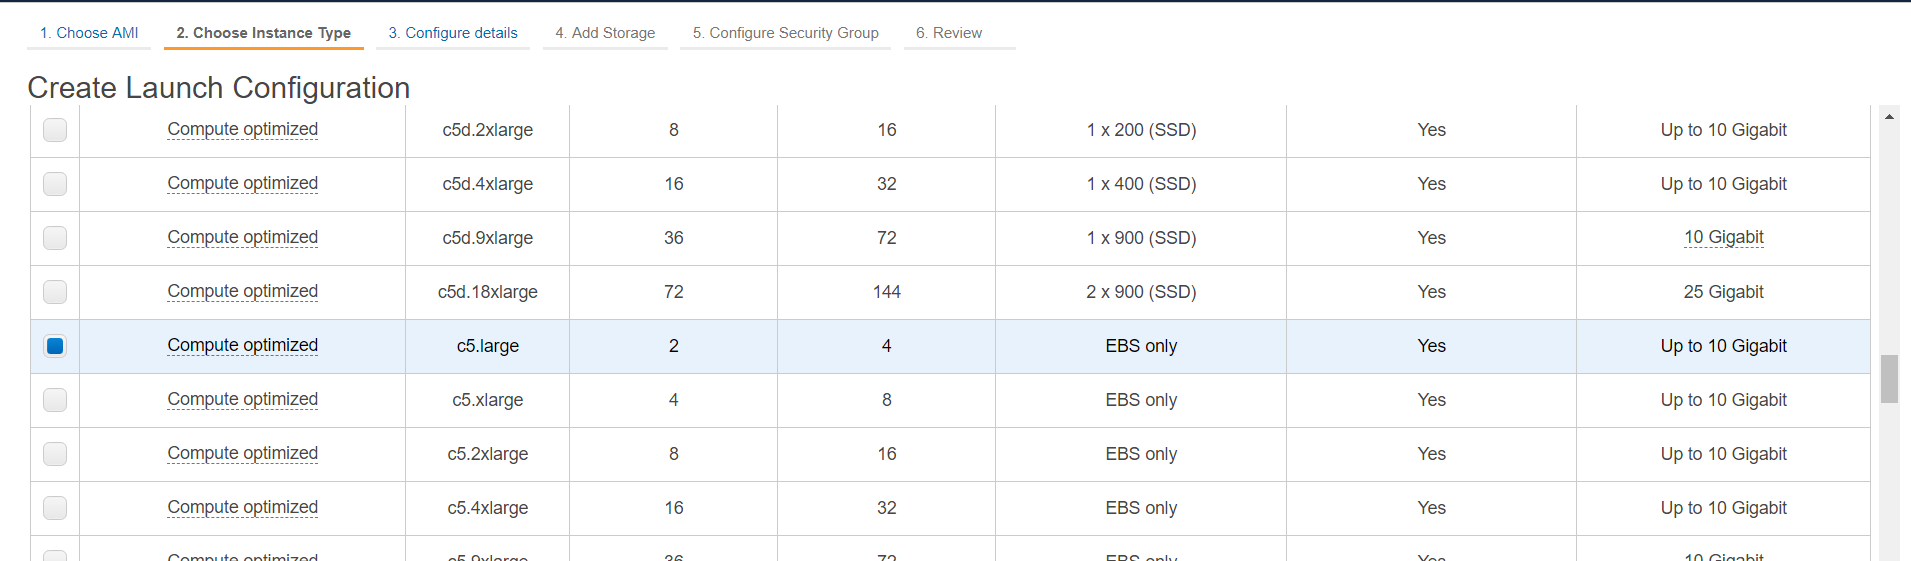The width and height of the screenshot is (1911, 561).
Task: Open Compute optimized link in c5.2xlarge row
Action: [x=243, y=453]
